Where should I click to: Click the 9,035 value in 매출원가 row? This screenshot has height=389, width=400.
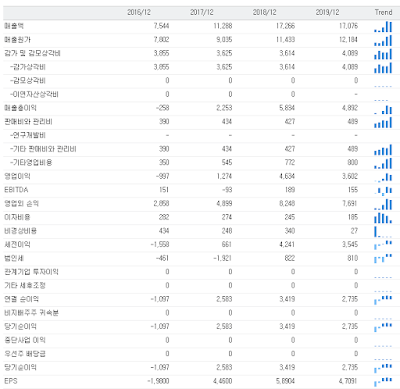pyautogui.click(x=224, y=40)
